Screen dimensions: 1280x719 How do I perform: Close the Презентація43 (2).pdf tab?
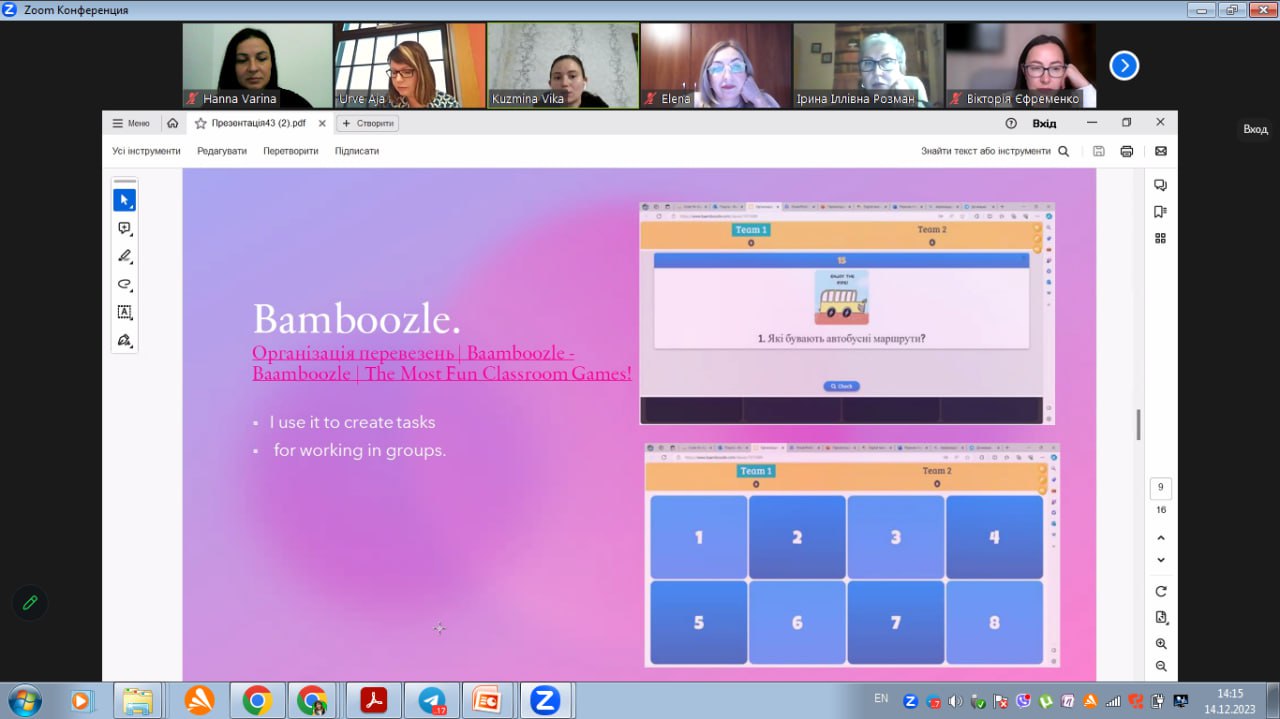[322, 123]
